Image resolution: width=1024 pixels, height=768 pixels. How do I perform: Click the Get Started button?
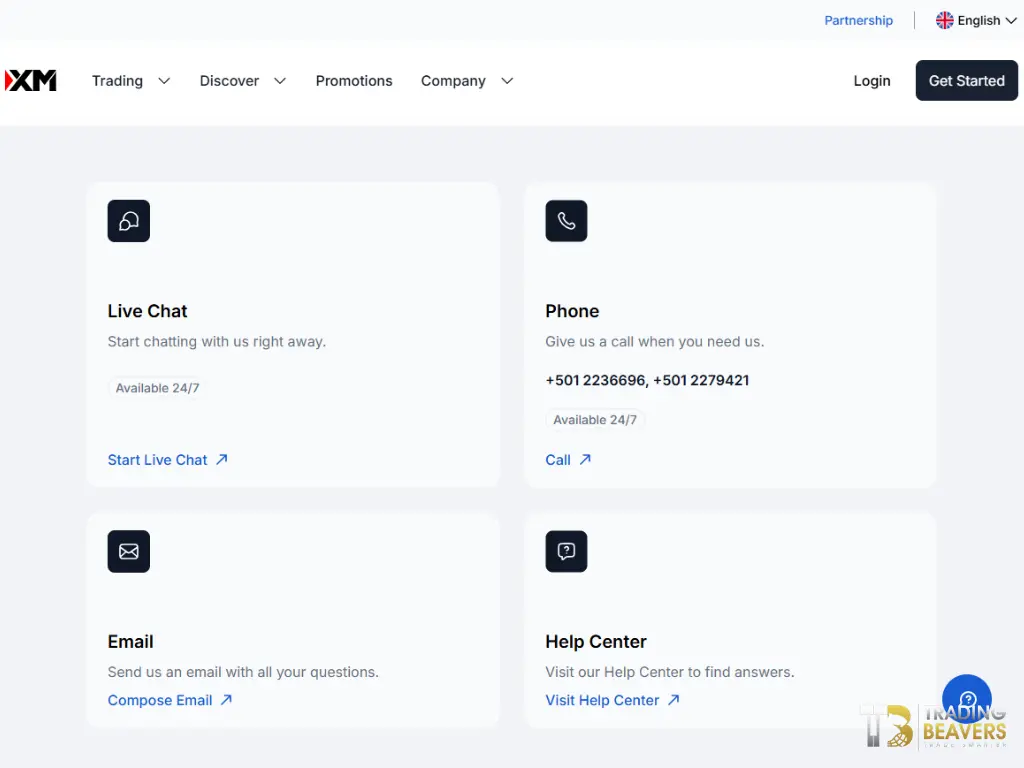[x=967, y=80]
